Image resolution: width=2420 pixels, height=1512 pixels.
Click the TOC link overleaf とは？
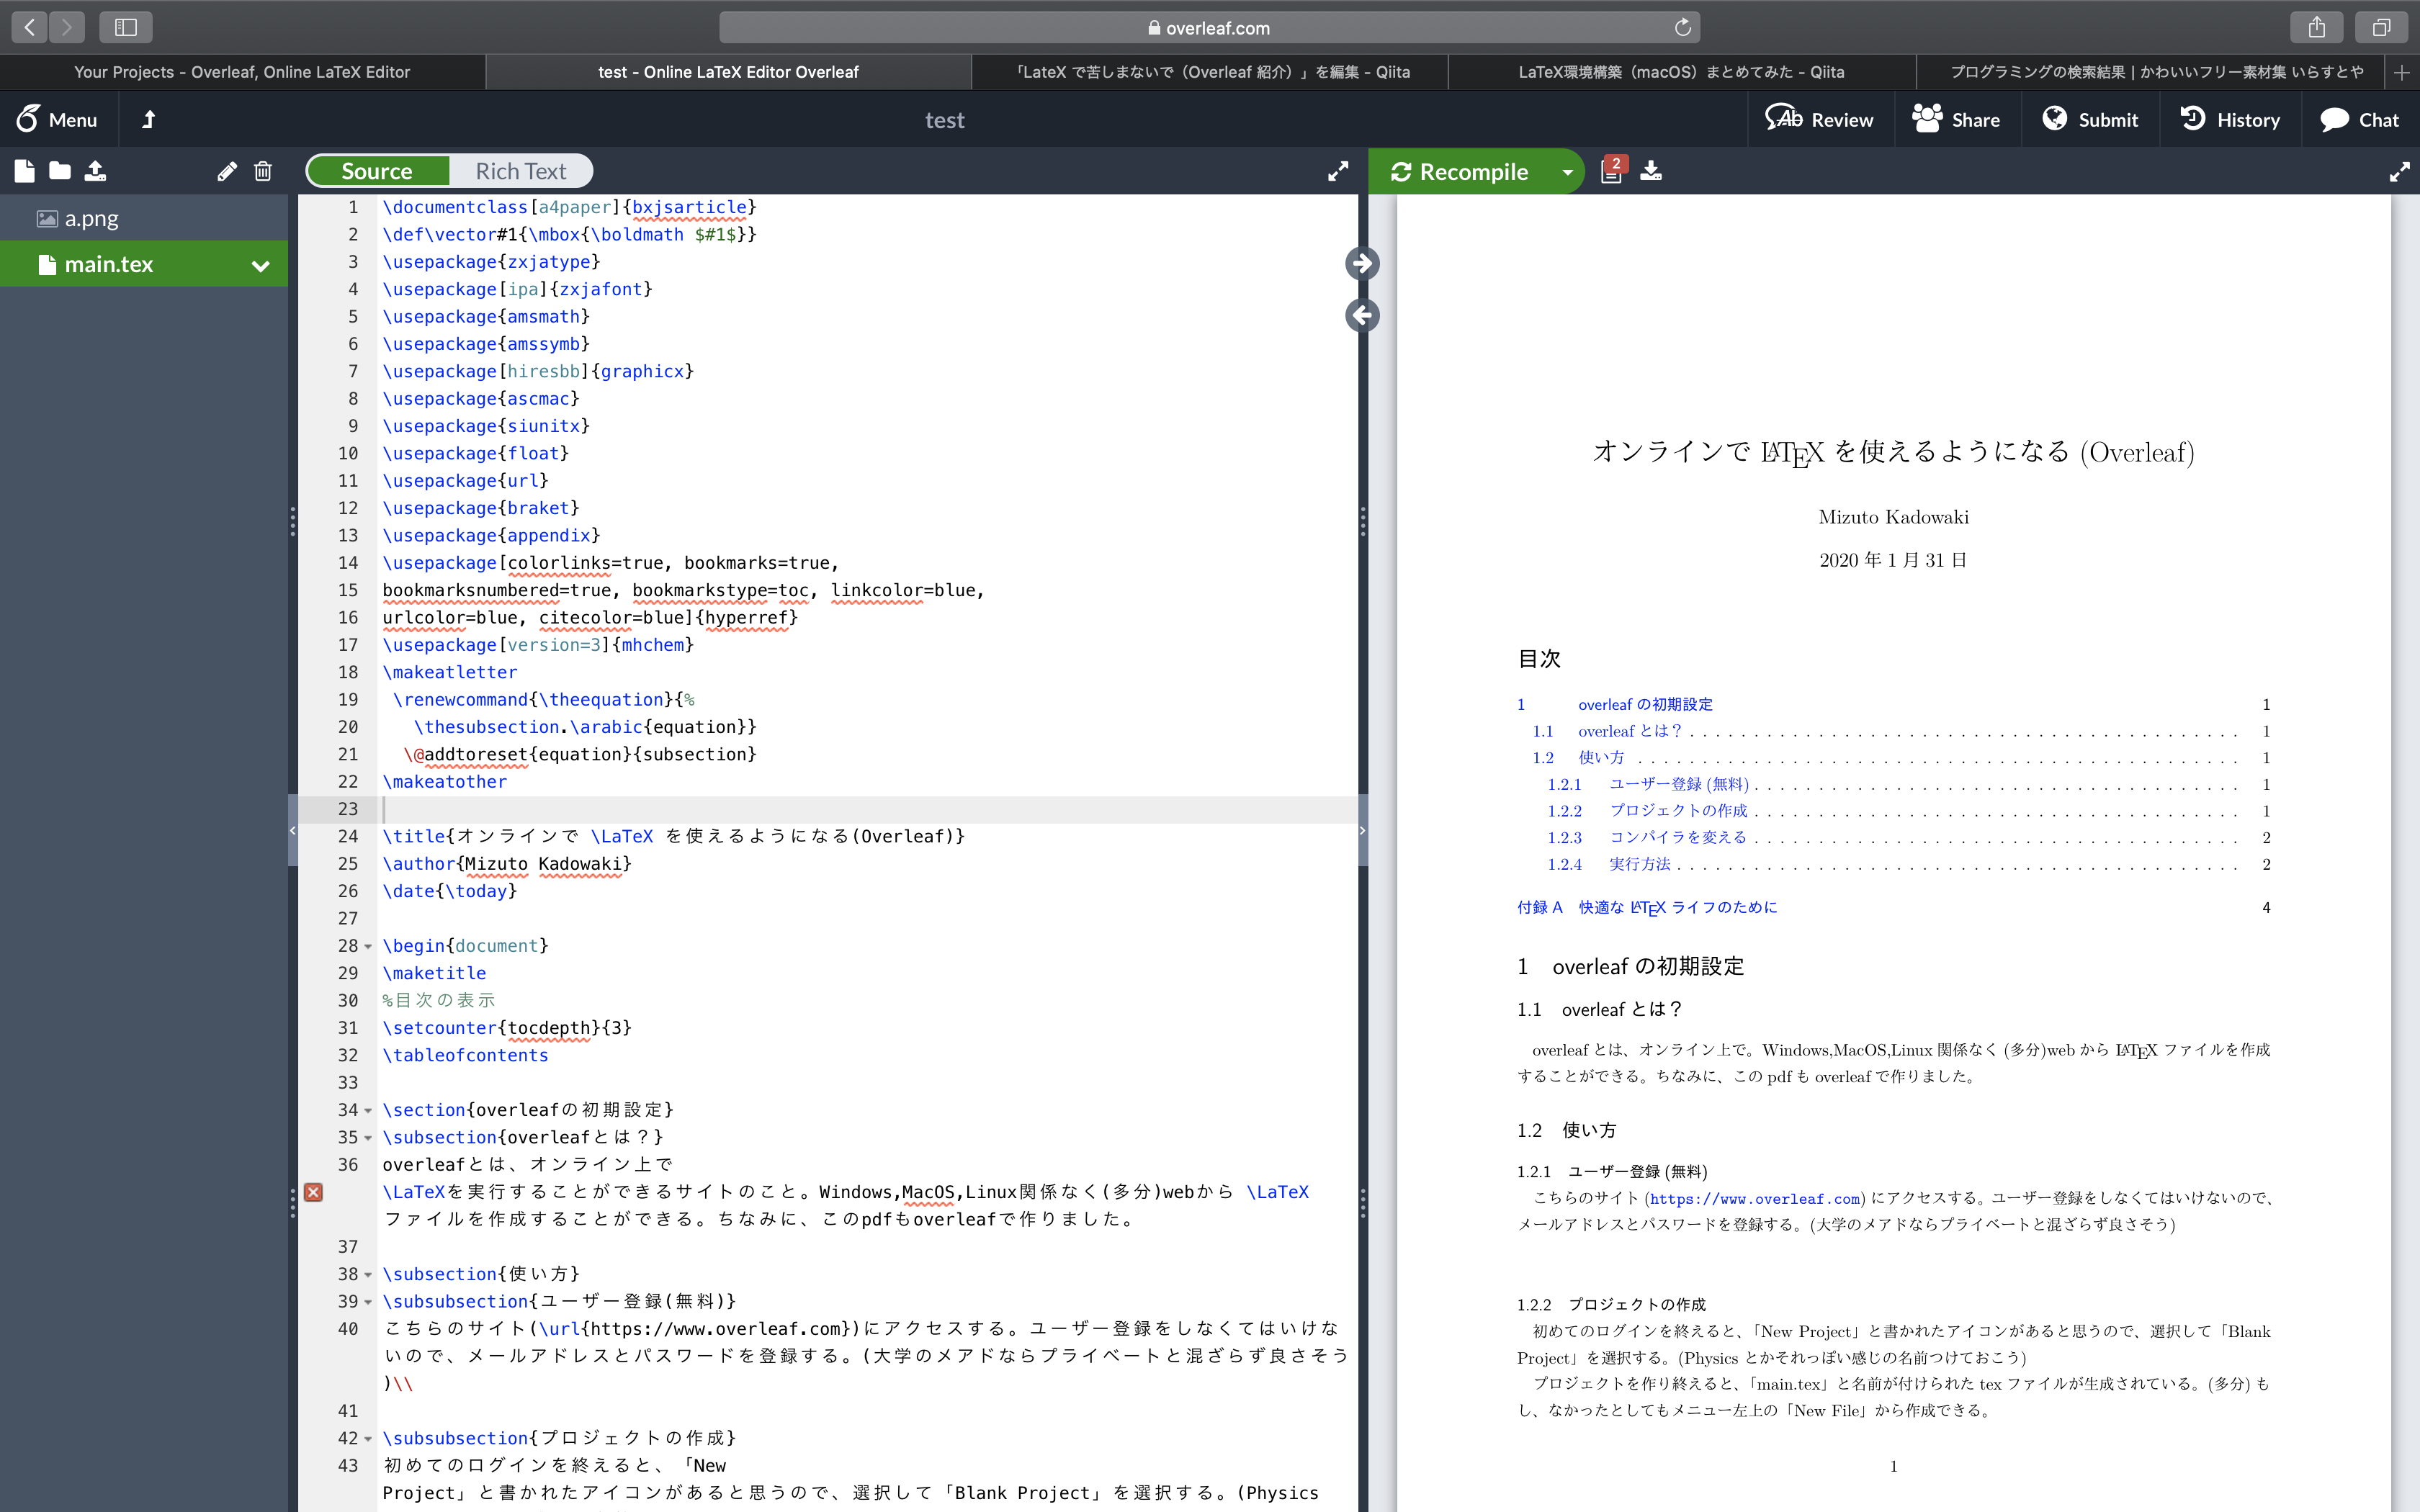1630,731
